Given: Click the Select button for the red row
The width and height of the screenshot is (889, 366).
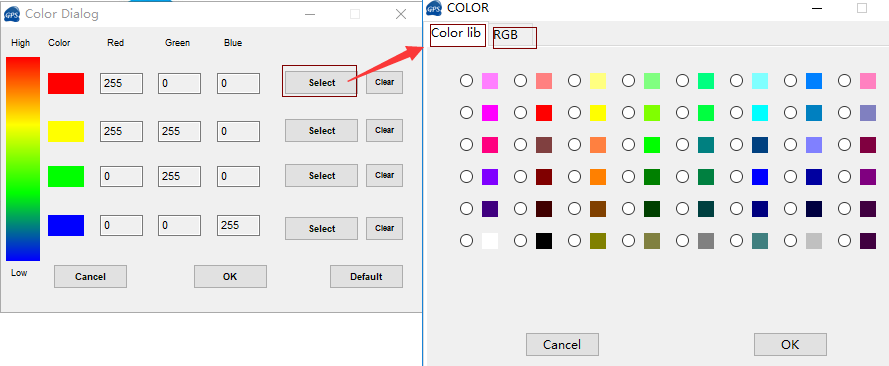Looking at the screenshot, I should [x=321, y=83].
